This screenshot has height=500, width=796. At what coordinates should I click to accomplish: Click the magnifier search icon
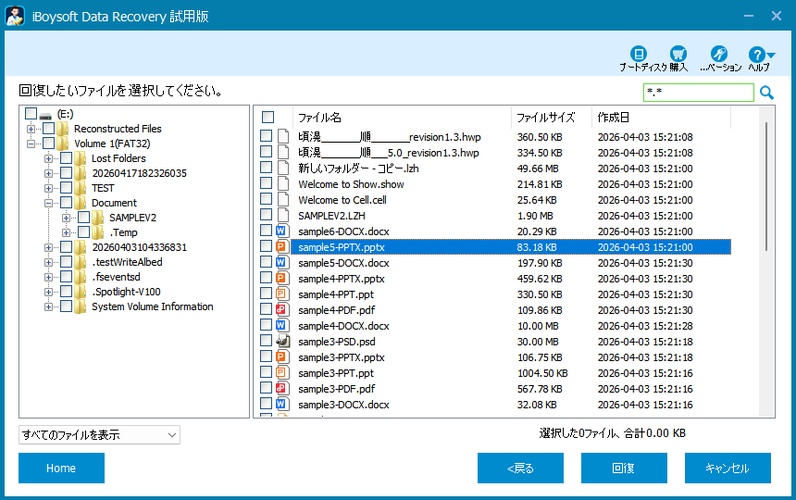767,92
